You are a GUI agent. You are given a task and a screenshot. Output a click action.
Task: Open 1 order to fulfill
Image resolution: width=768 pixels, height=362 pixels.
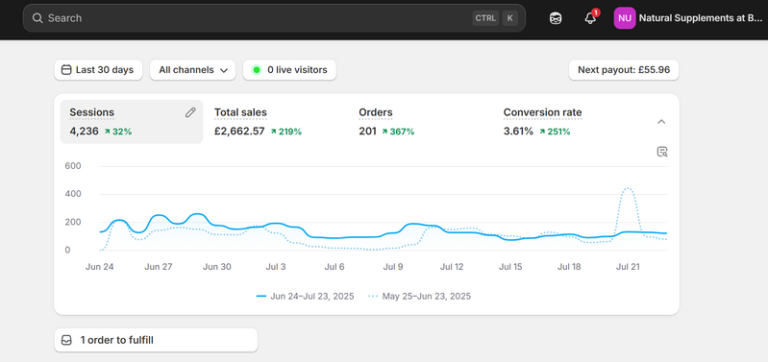[156, 340]
